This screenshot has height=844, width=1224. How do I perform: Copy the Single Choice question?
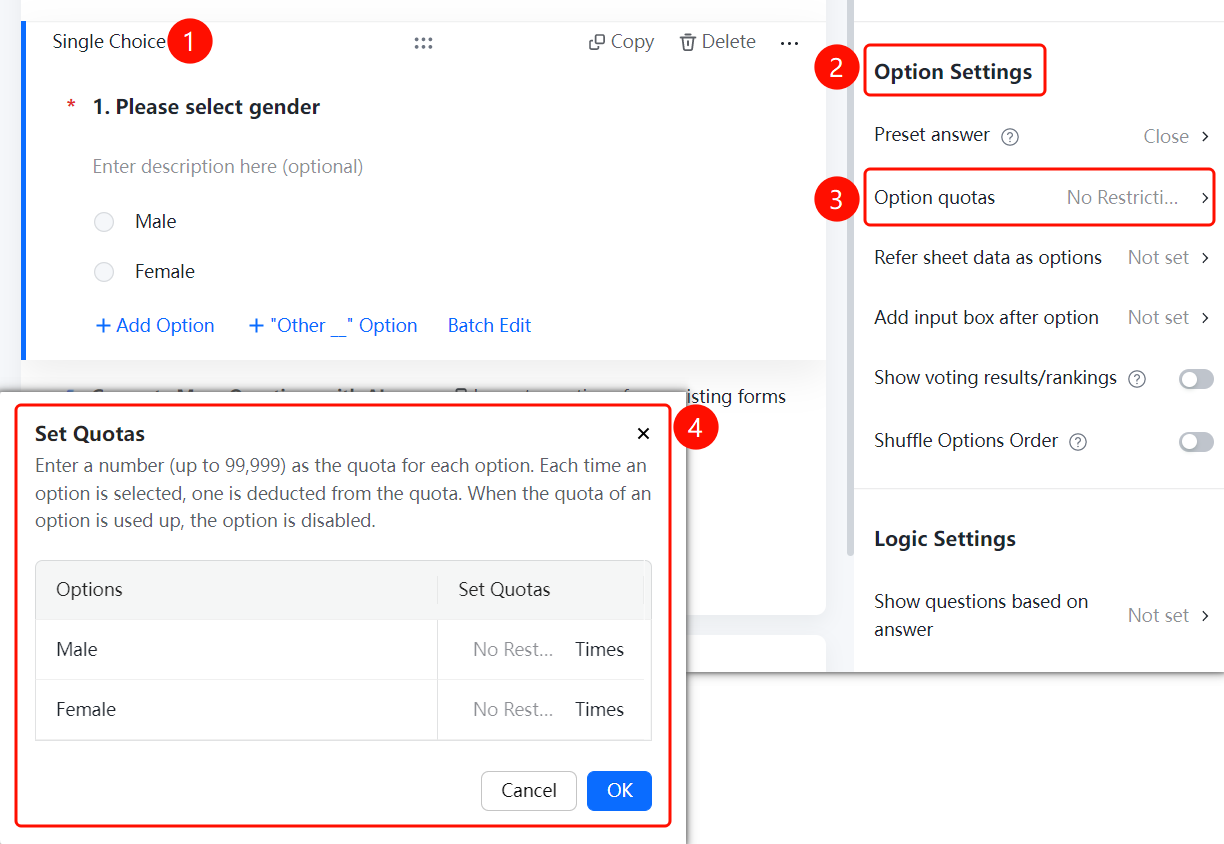pyautogui.click(x=621, y=42)
